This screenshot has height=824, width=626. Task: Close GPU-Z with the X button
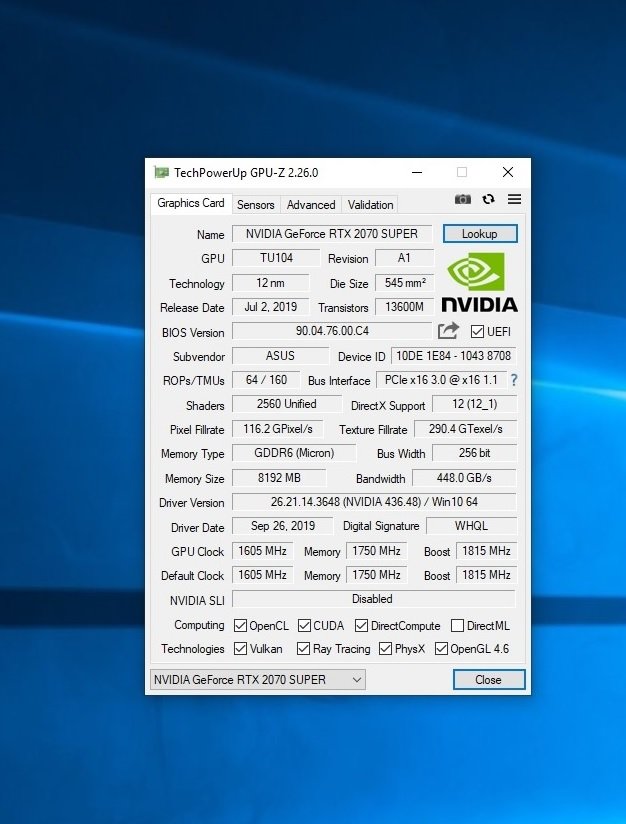pyautogui.click(x=508, y=172)
